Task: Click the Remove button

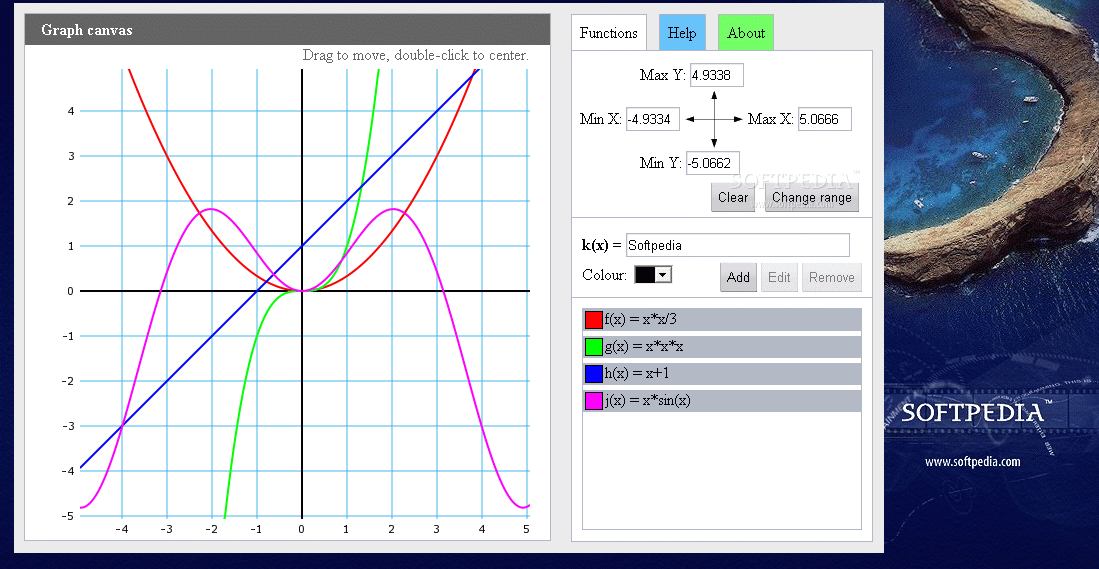Action: point(832,277)
